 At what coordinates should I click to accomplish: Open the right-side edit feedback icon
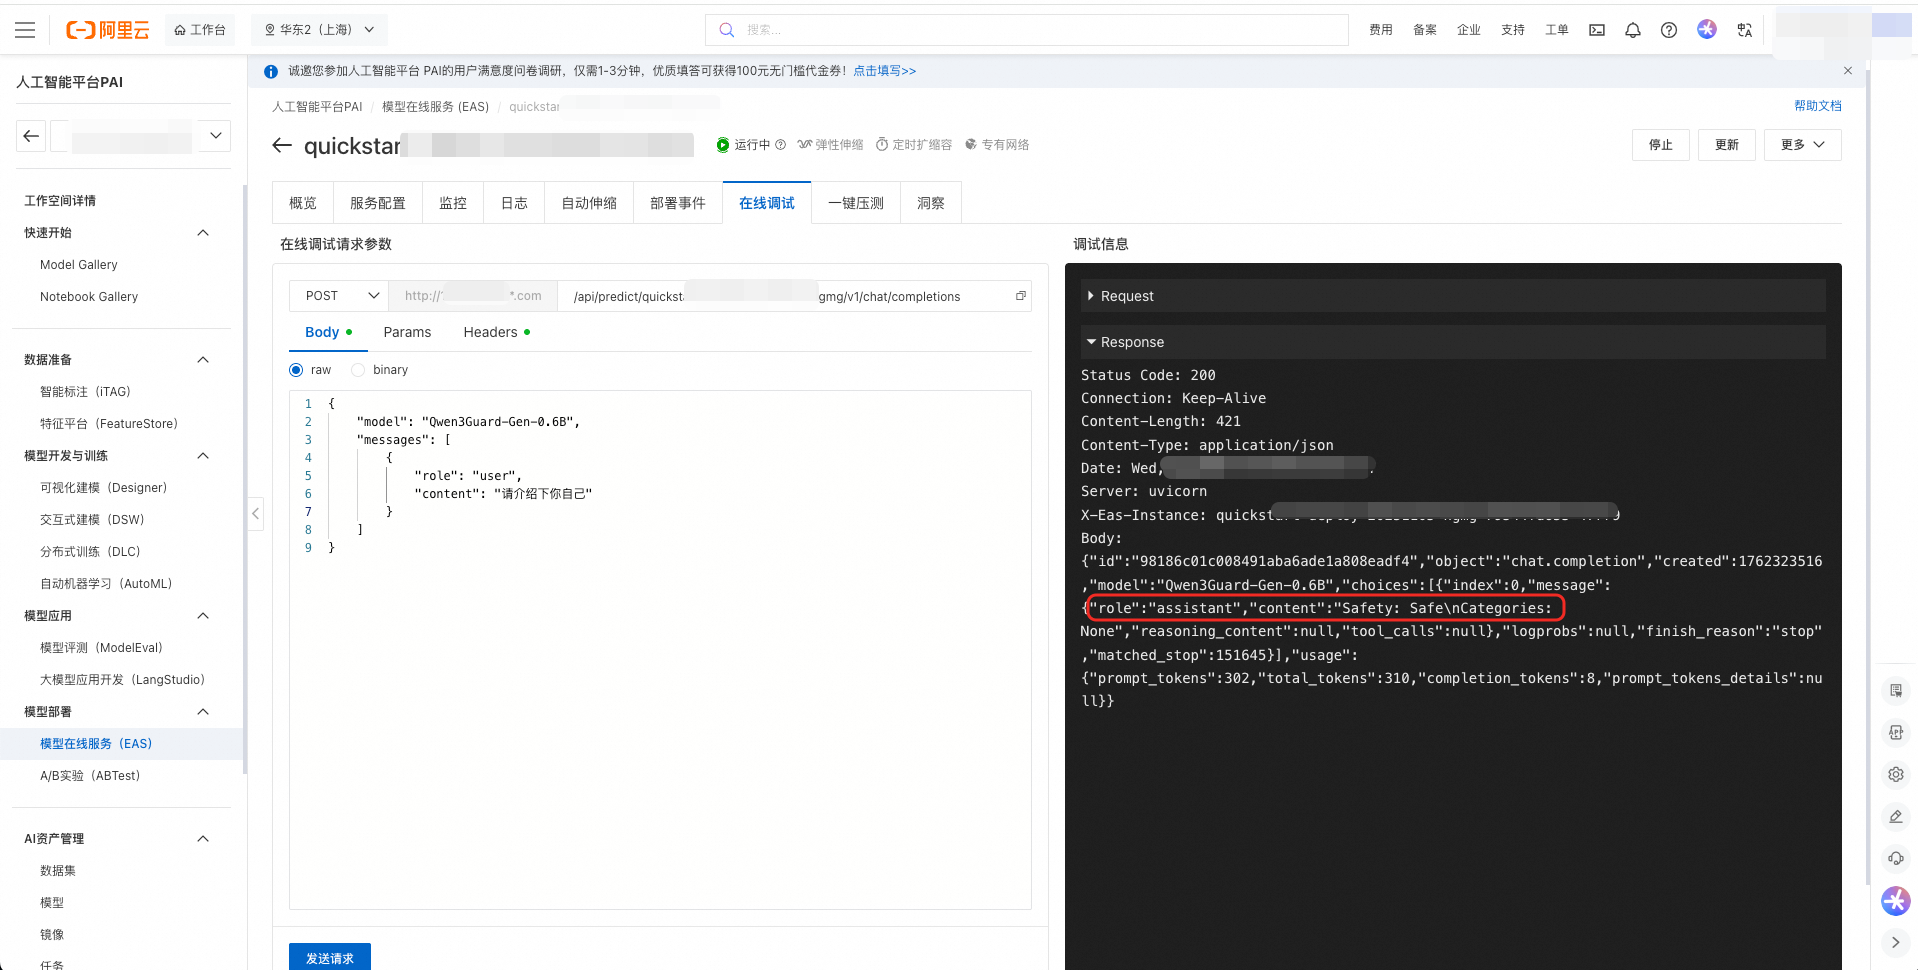[x=1896, y=816]
